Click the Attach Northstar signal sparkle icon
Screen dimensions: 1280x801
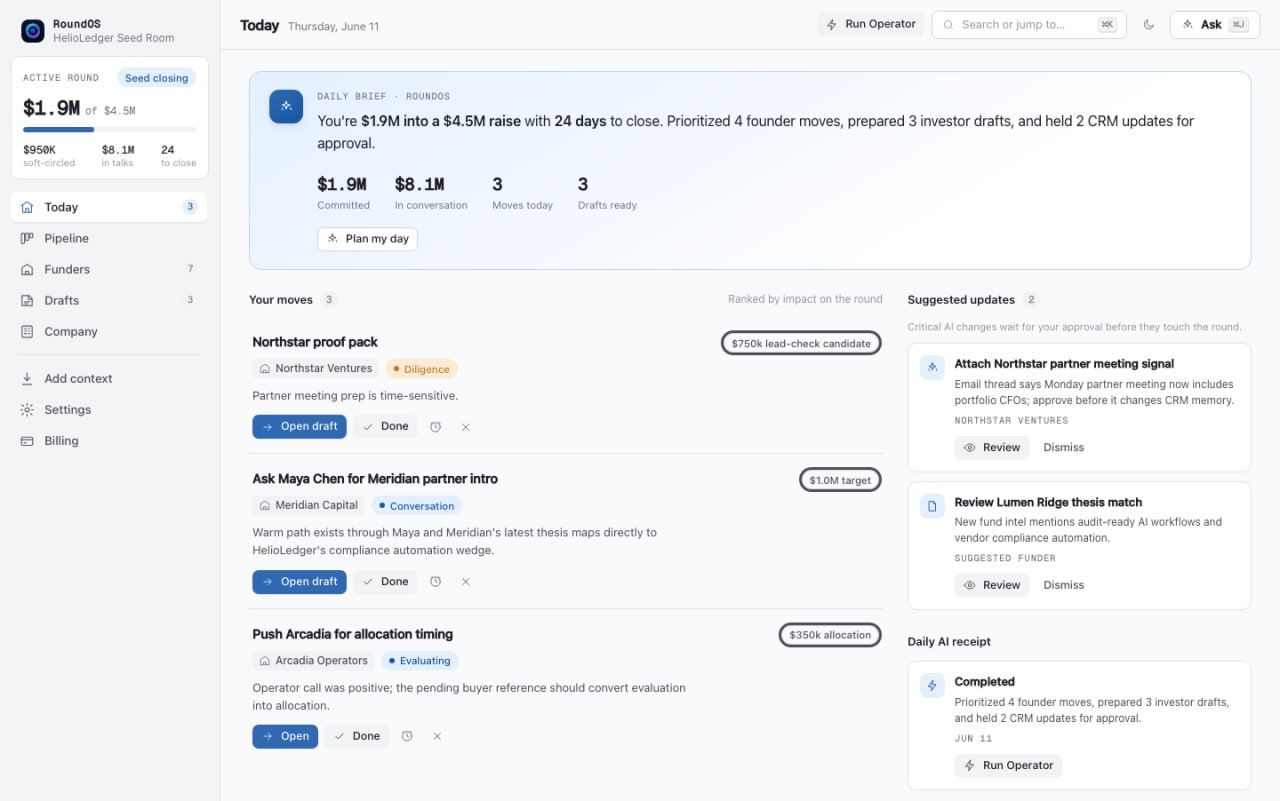(x=932, y=368)
